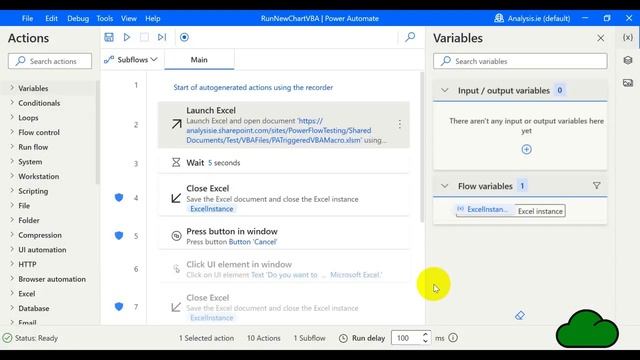Screen dimensions: 640x360
Task: Switch to the Main subflow tab
Action: [199, 60]
